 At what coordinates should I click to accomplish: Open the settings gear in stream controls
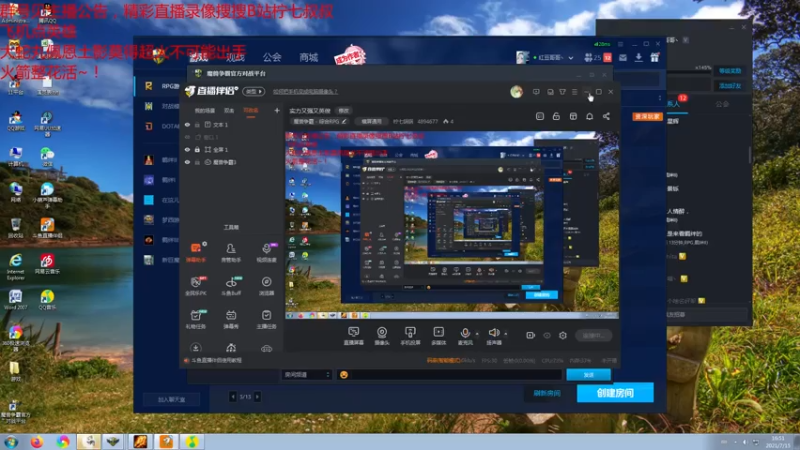click(x=563, y=335)
